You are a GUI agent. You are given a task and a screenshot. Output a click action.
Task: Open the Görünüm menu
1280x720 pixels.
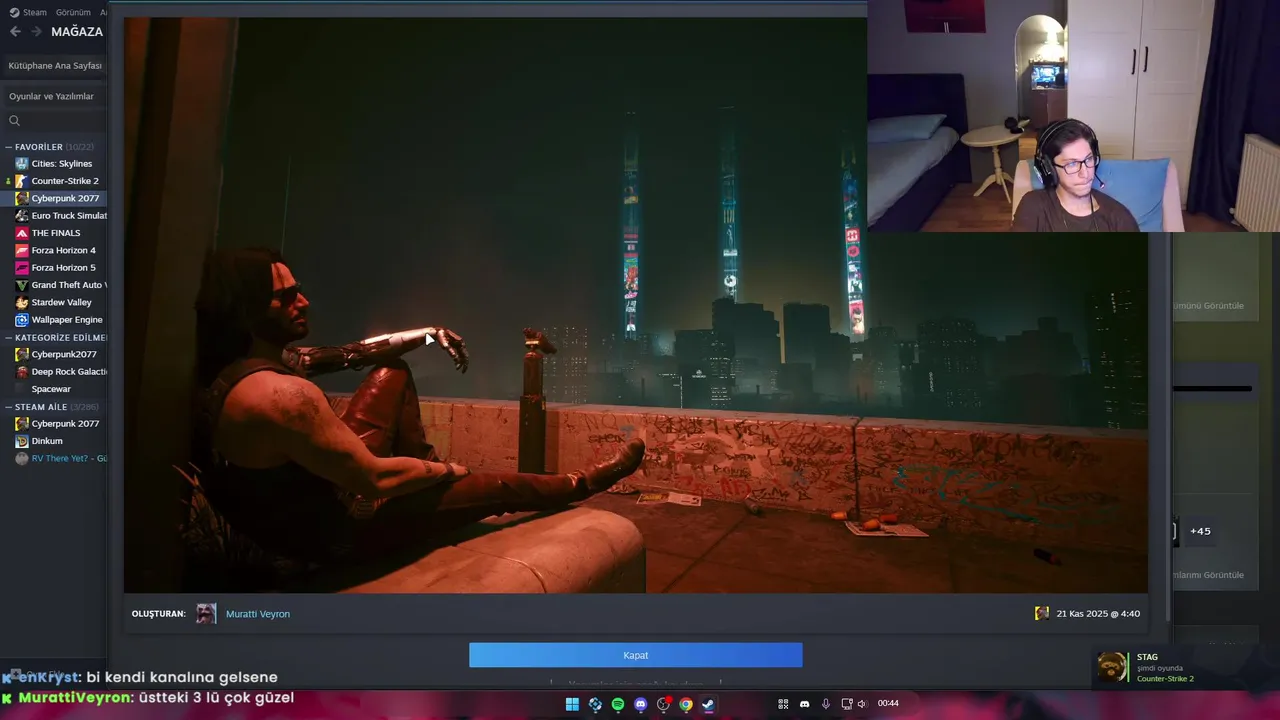coord(73,12)
